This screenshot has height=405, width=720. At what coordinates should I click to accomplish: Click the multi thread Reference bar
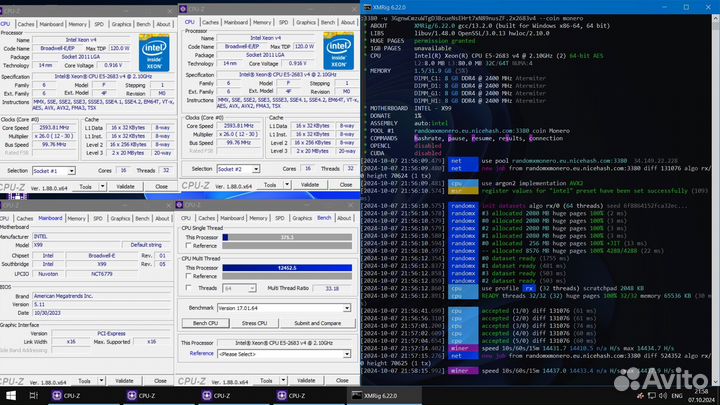coord(287,276)
